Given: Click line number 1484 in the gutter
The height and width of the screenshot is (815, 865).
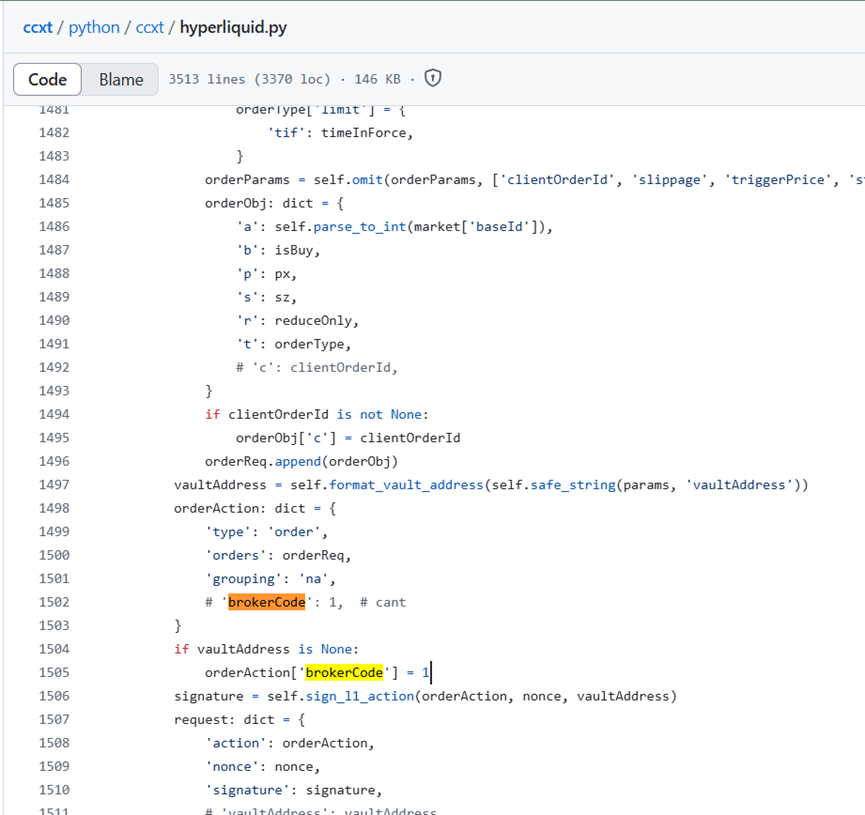Looking at the screenshot, I should click(x=53, y=180).
